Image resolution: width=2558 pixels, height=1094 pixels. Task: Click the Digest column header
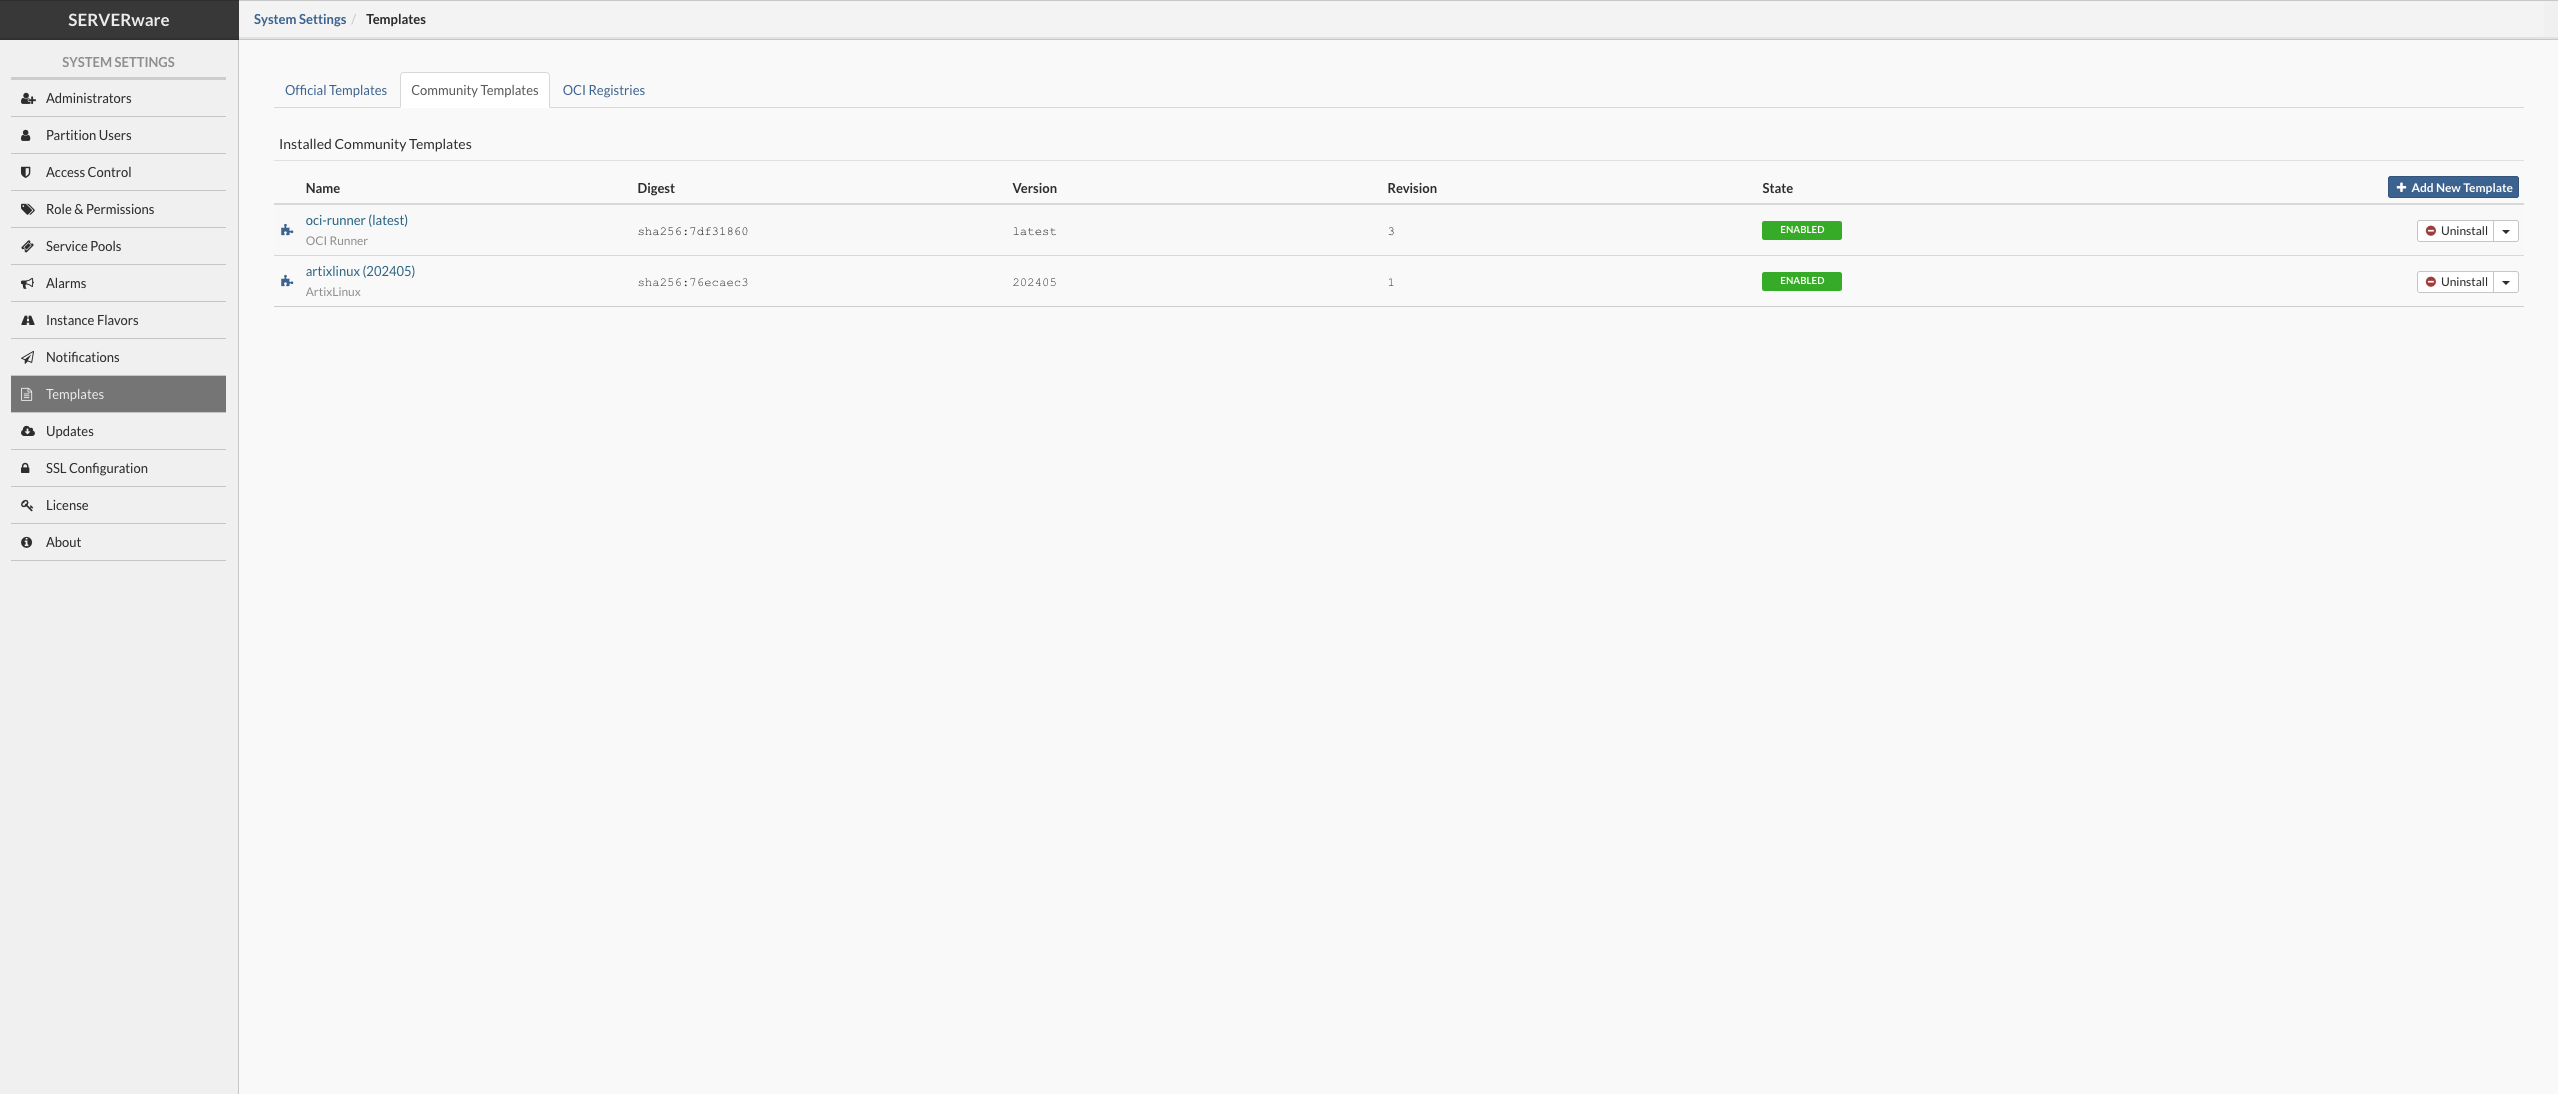[x=656, y=188]
